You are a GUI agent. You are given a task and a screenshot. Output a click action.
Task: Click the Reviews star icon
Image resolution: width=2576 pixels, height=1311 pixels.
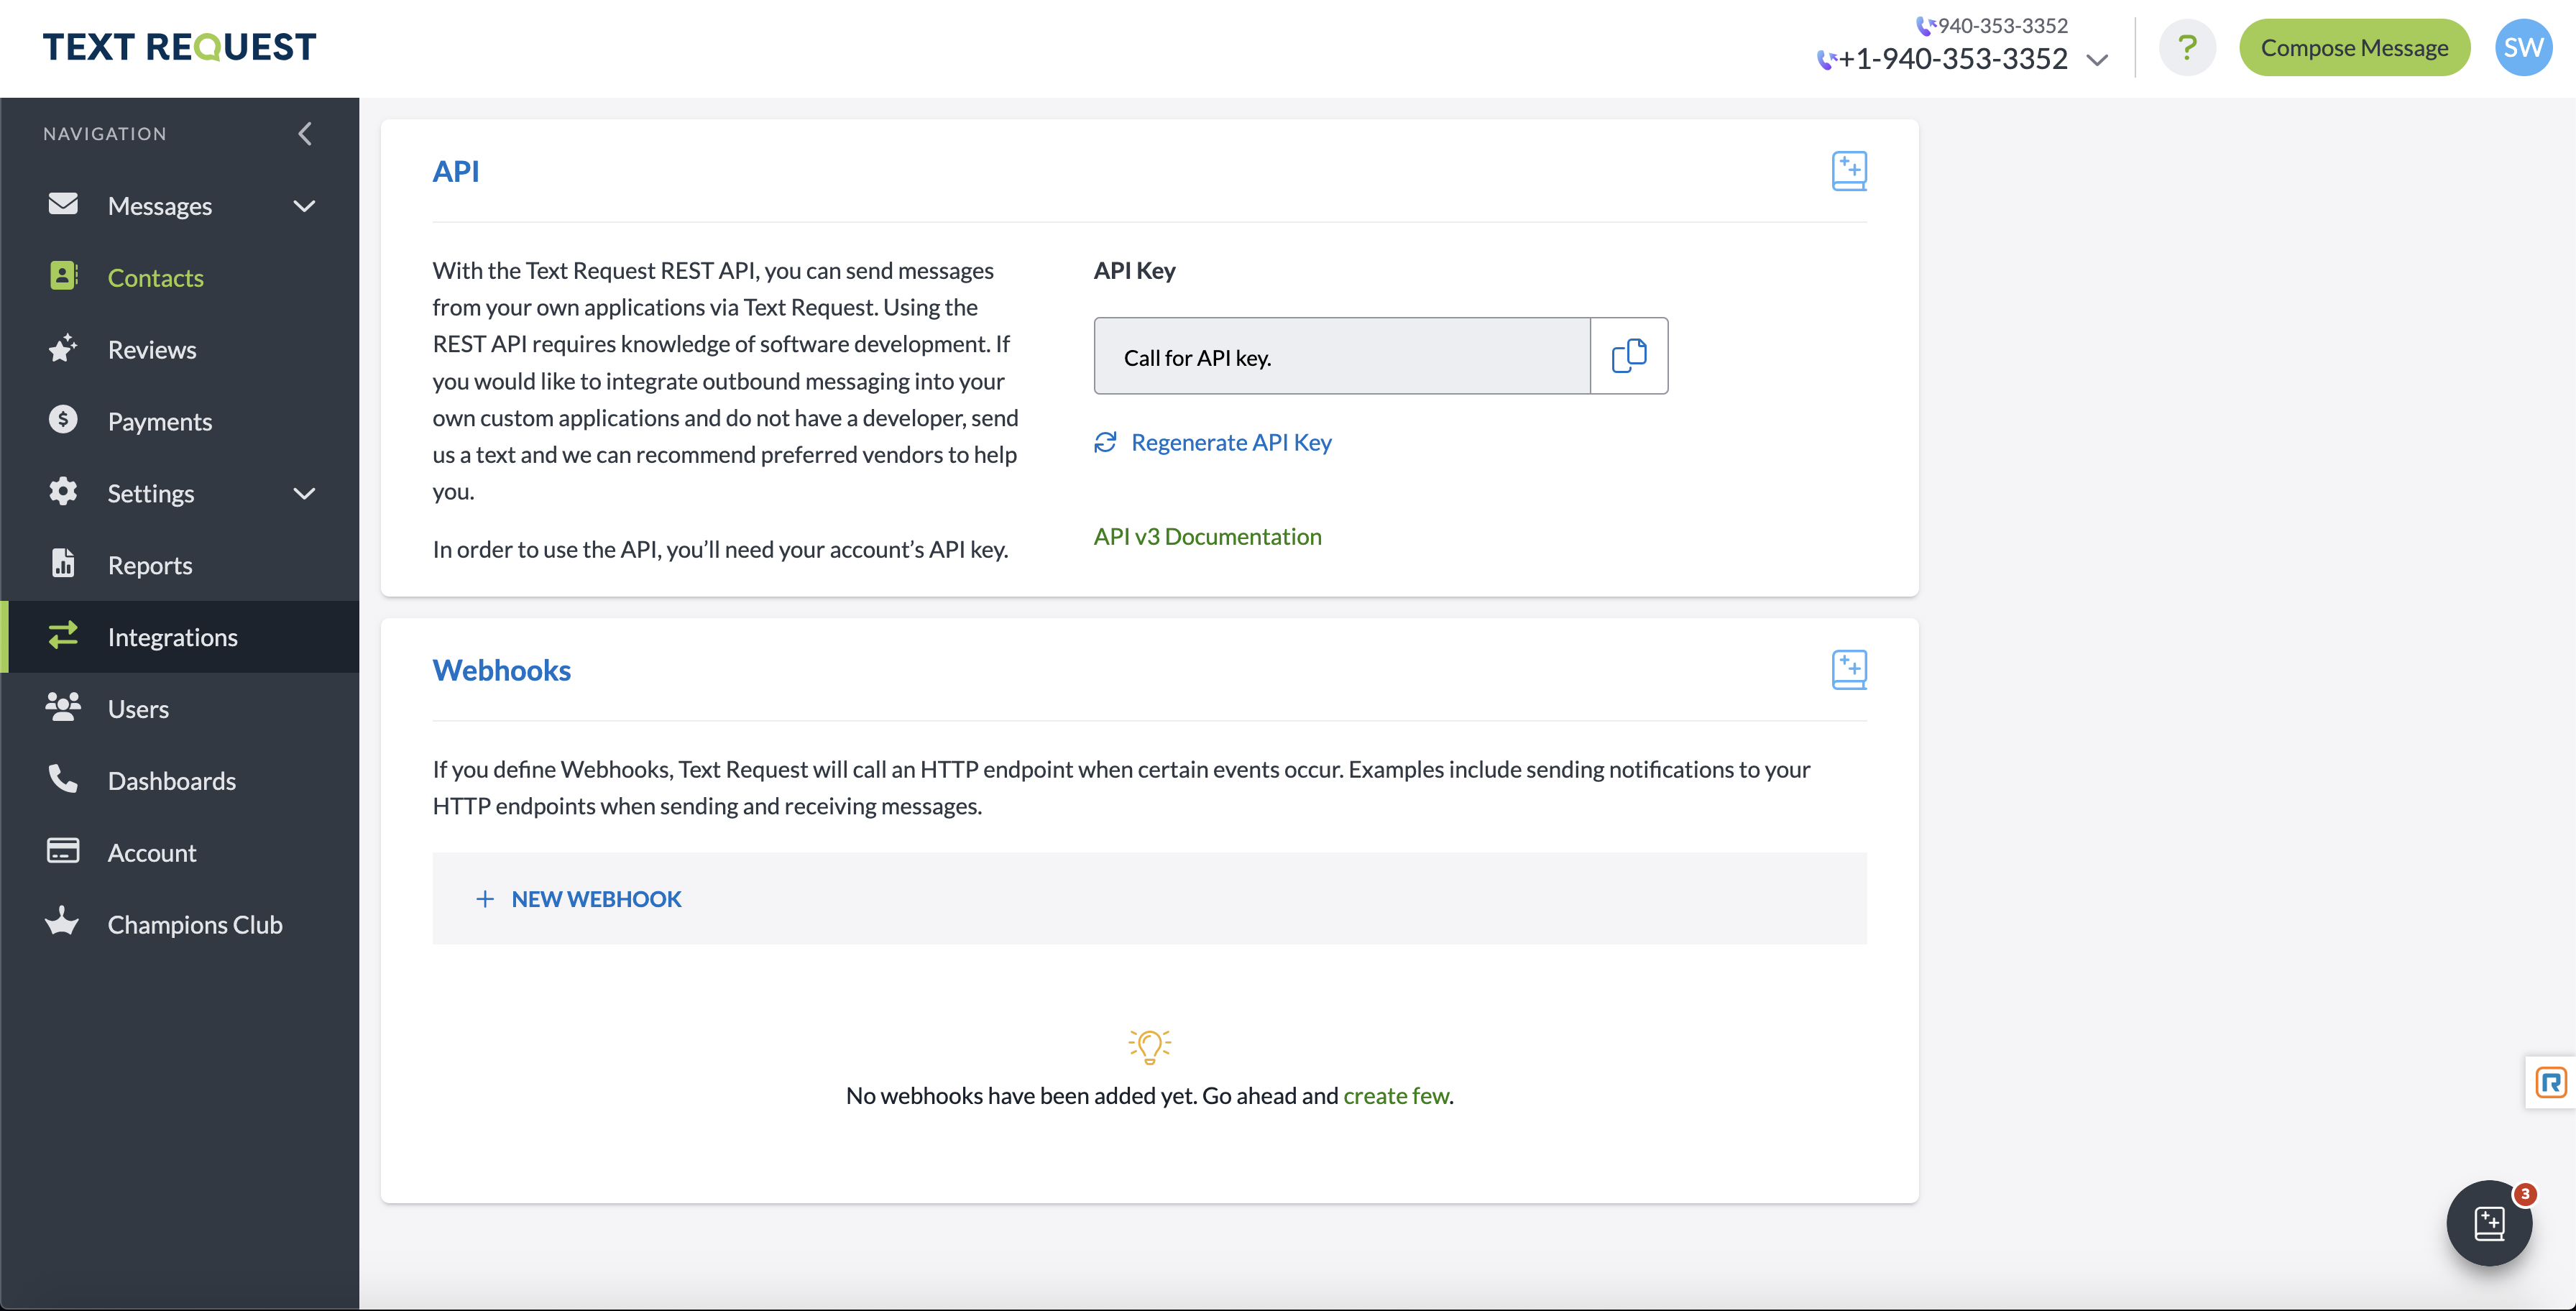(63, 348)
